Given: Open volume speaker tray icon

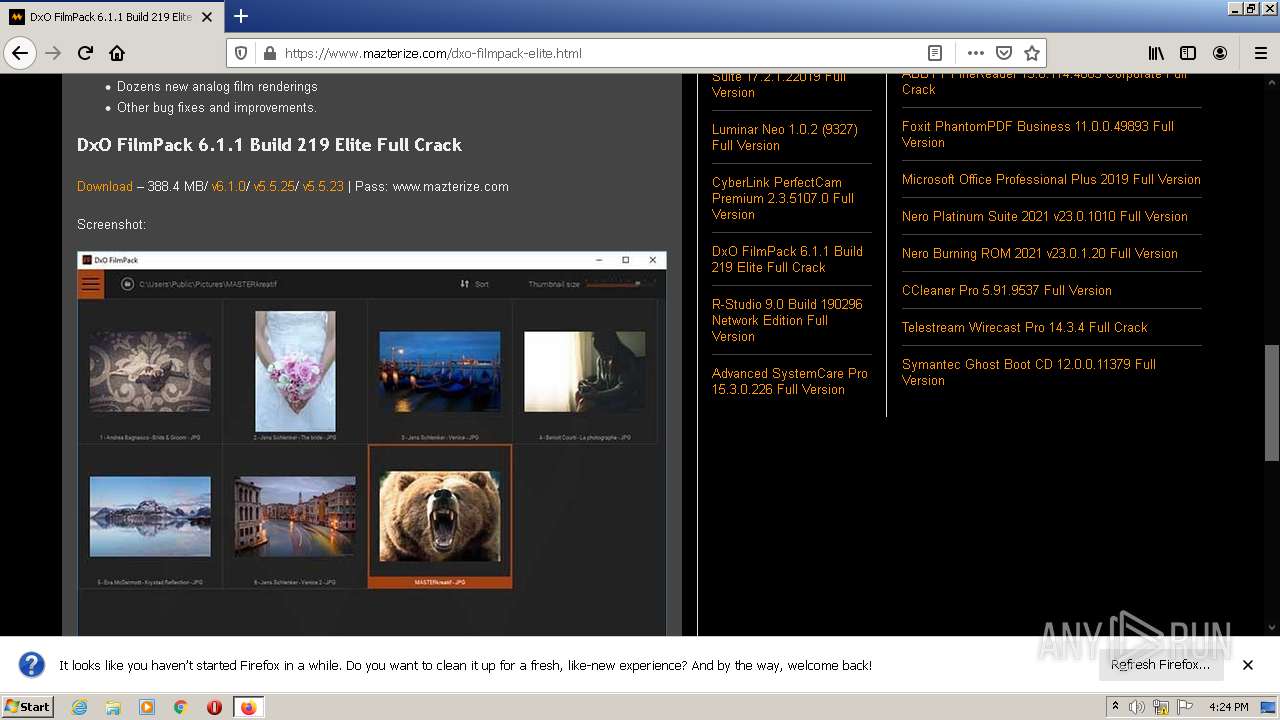Looking at the screenshot, I should pyautogui.click(x=1137, y=707).
